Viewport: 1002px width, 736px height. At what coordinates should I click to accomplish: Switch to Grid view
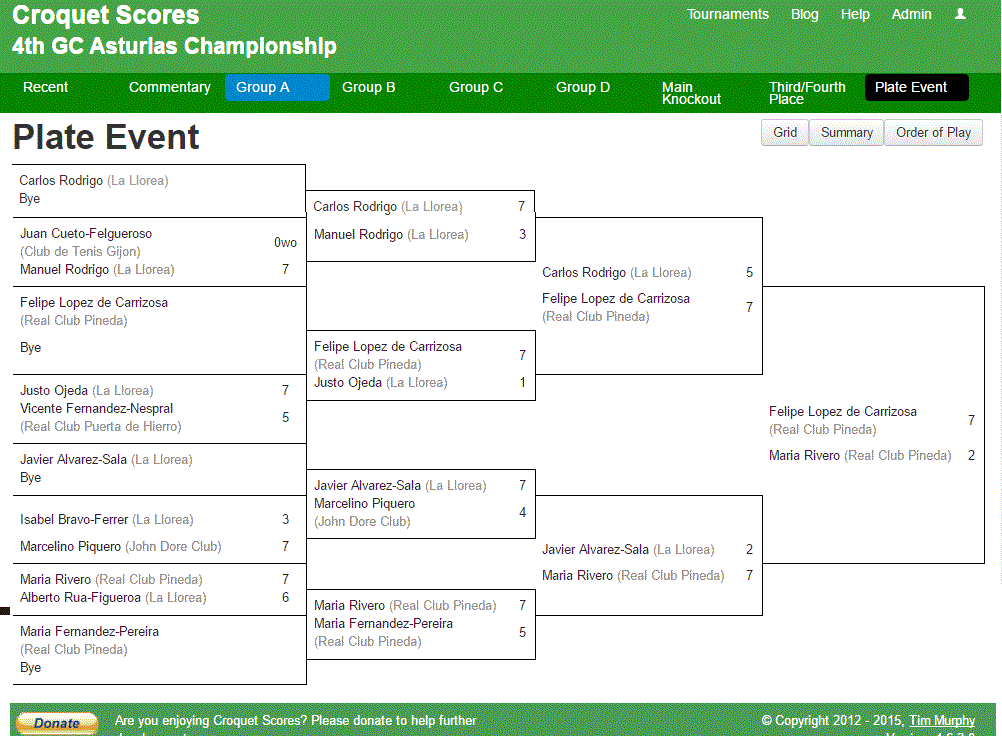click(x=785, y=133)
